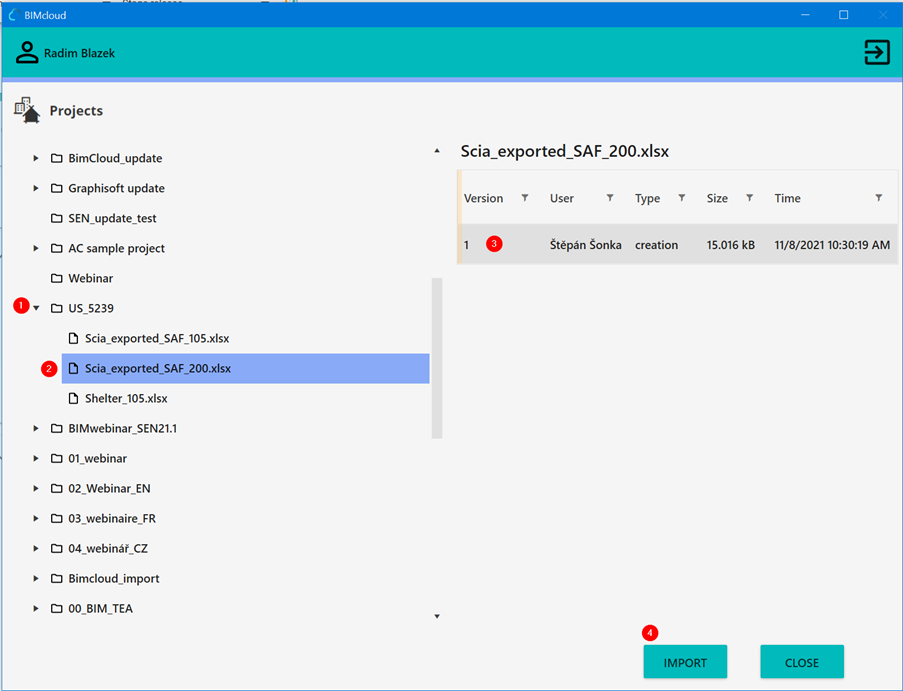
Task: Click the Projects buildings icon
Action: click(x=26, y=110)
